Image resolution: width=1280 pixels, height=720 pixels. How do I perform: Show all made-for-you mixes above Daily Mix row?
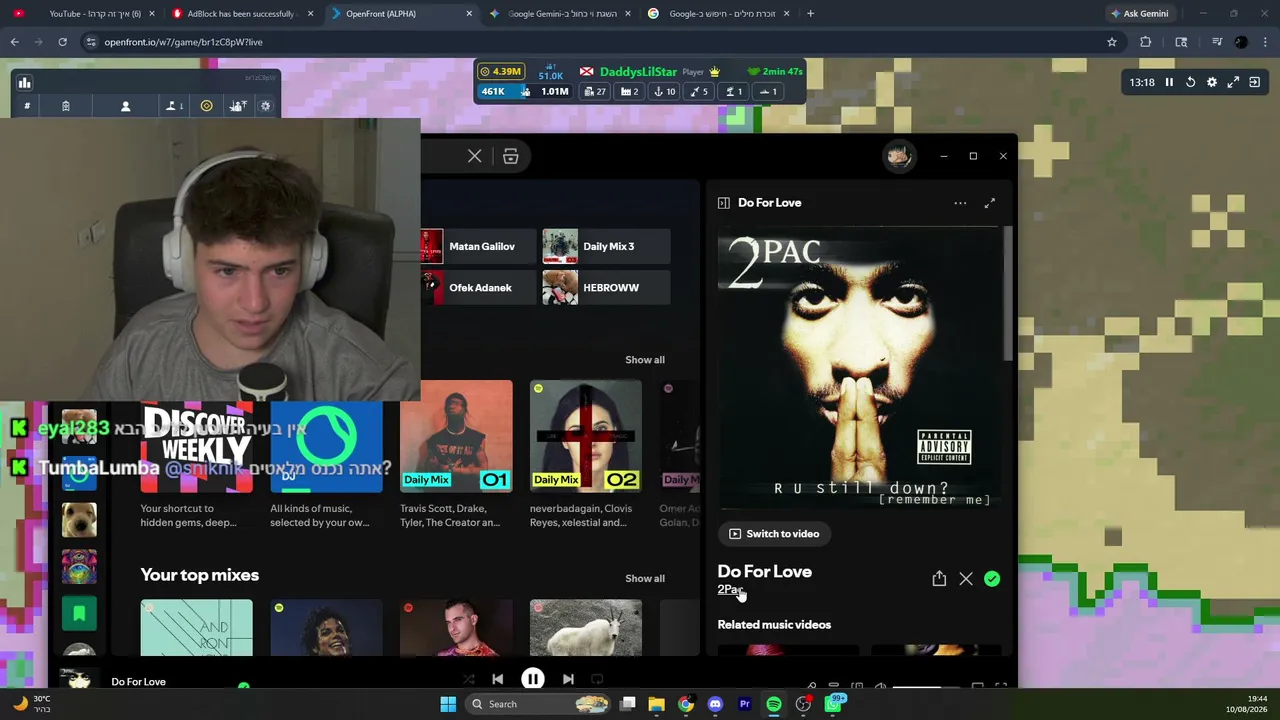point(645,360)
